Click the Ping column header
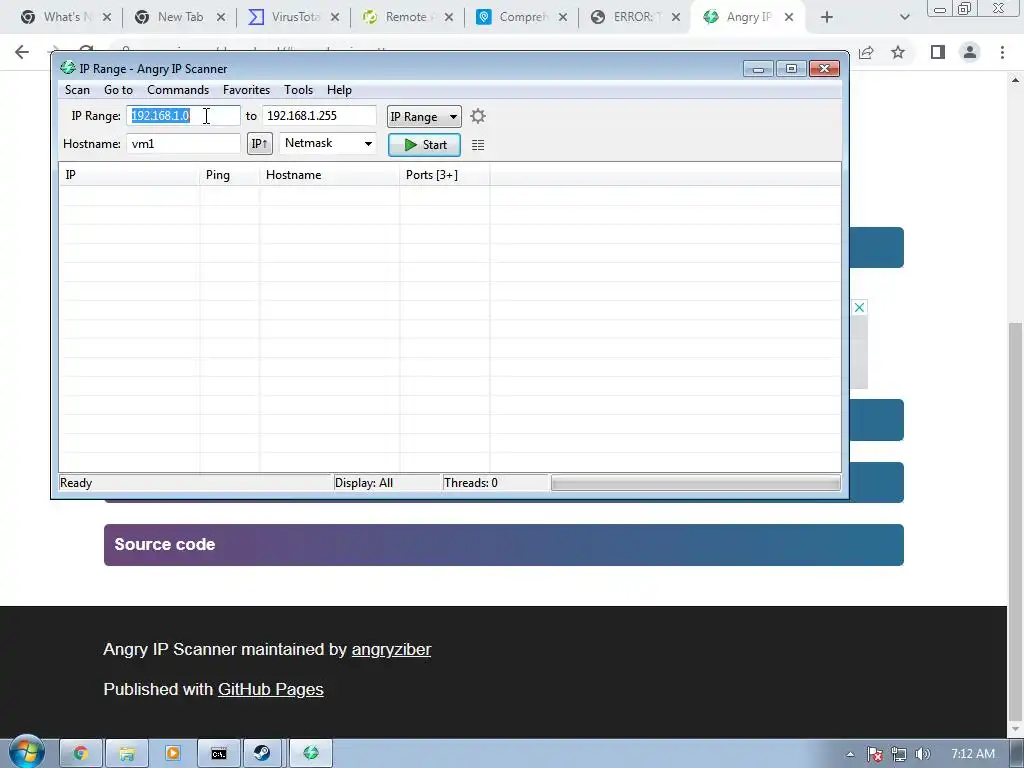 click(x=229, y=175)
